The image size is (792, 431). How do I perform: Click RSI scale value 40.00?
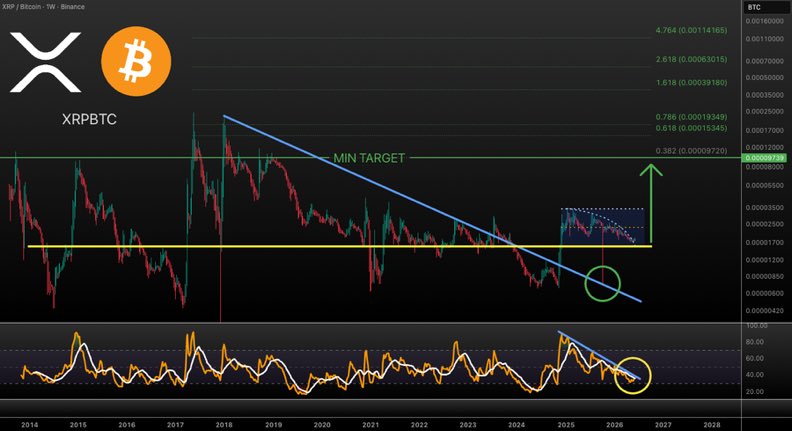755,375
